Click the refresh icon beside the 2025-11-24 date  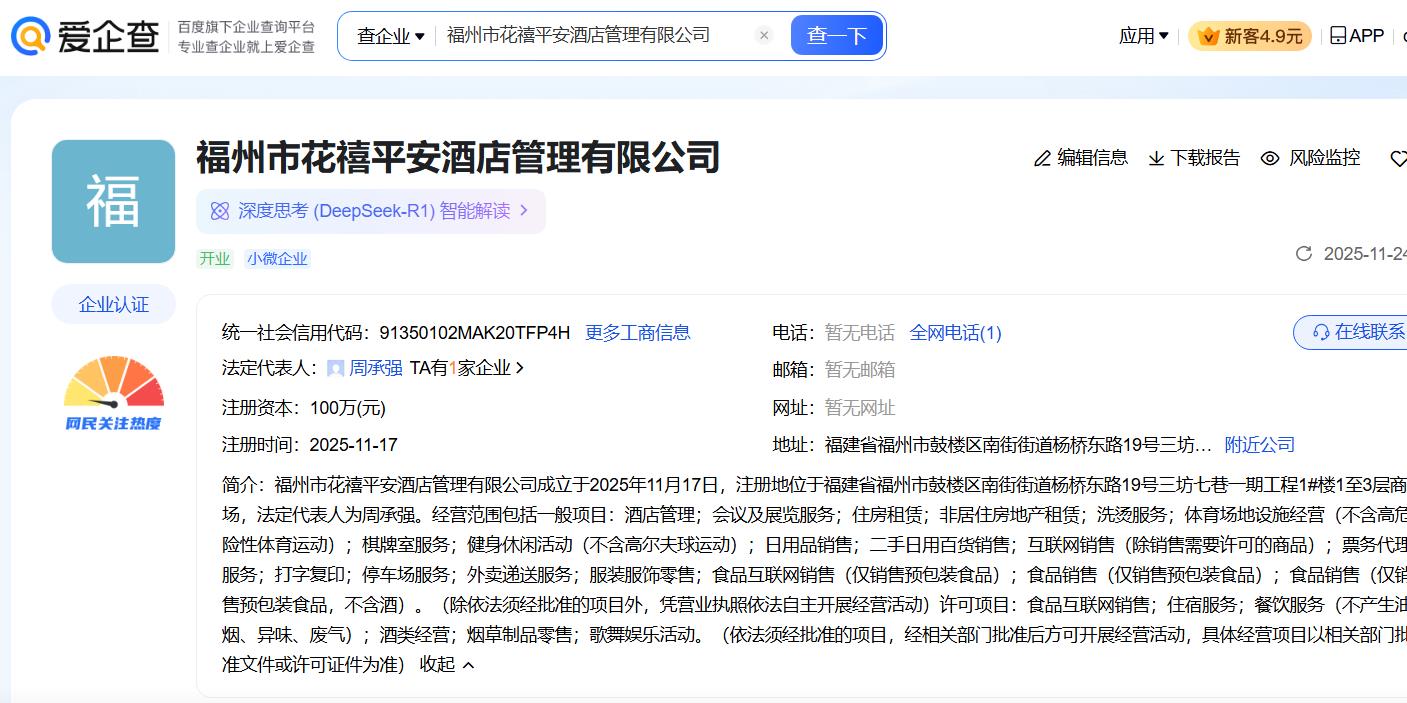(1303, 254)
